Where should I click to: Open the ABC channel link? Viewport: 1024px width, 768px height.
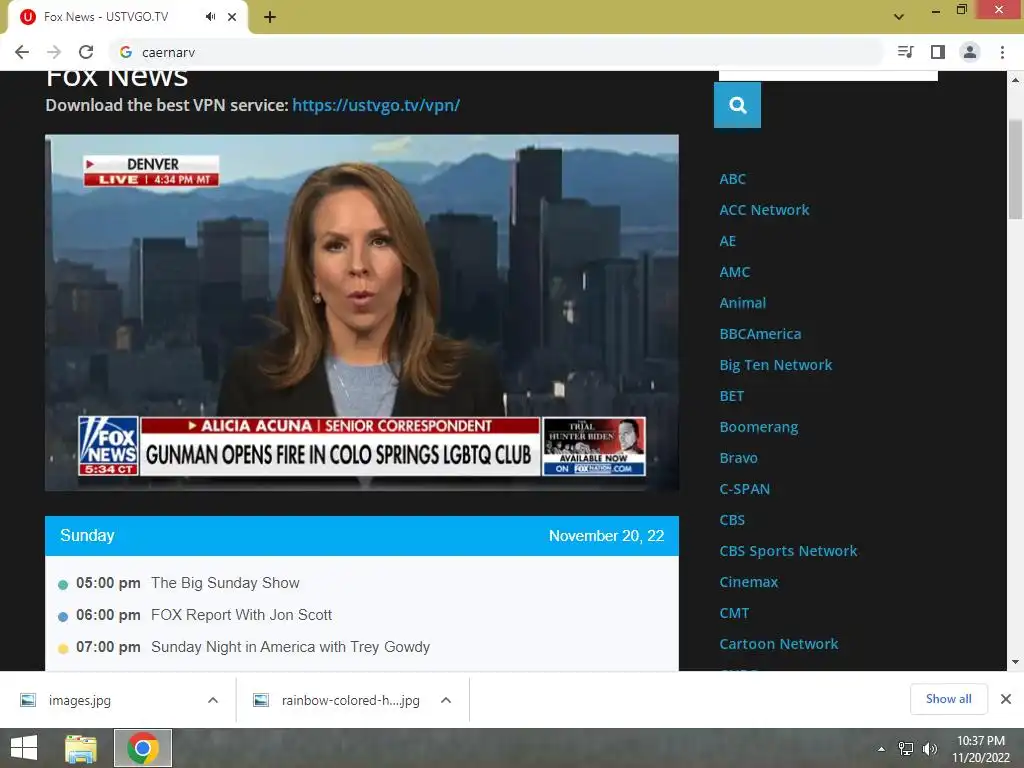coord(733,179)
